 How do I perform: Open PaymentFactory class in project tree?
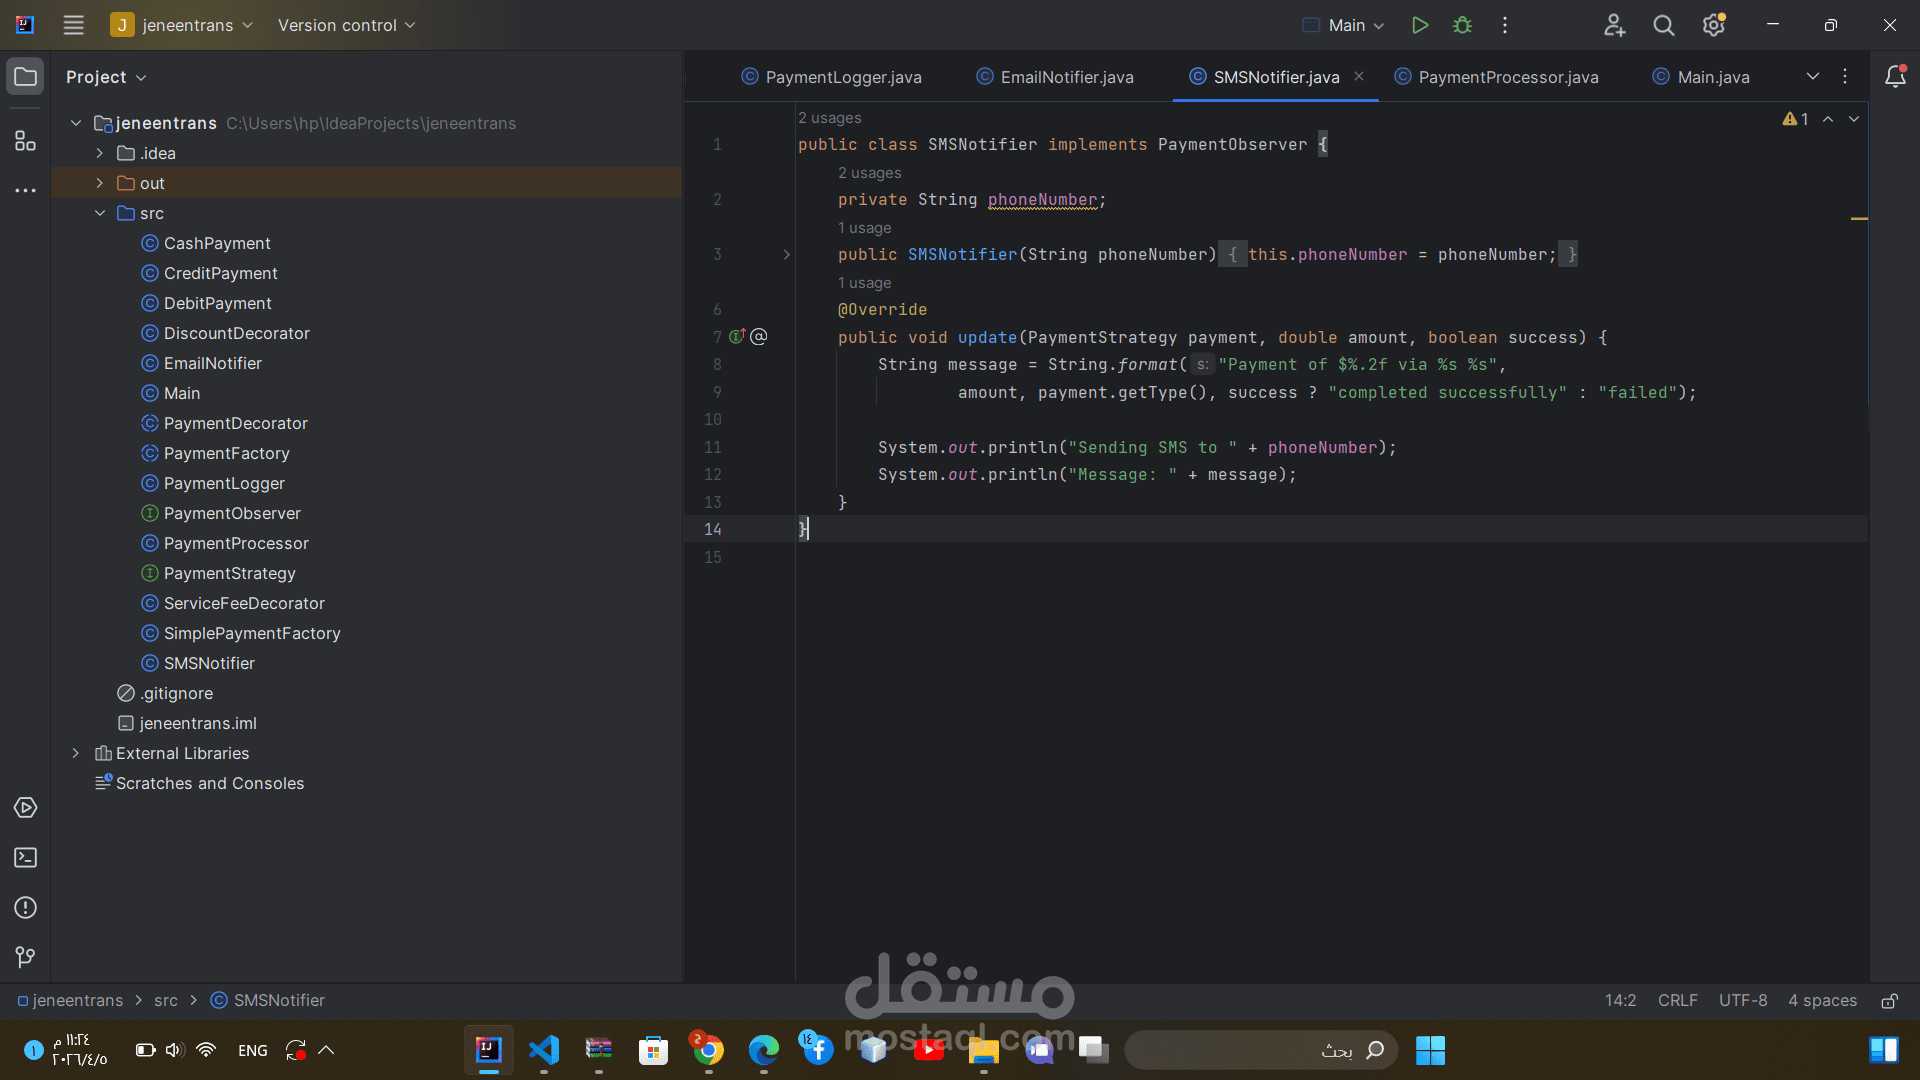pos(226,453)
